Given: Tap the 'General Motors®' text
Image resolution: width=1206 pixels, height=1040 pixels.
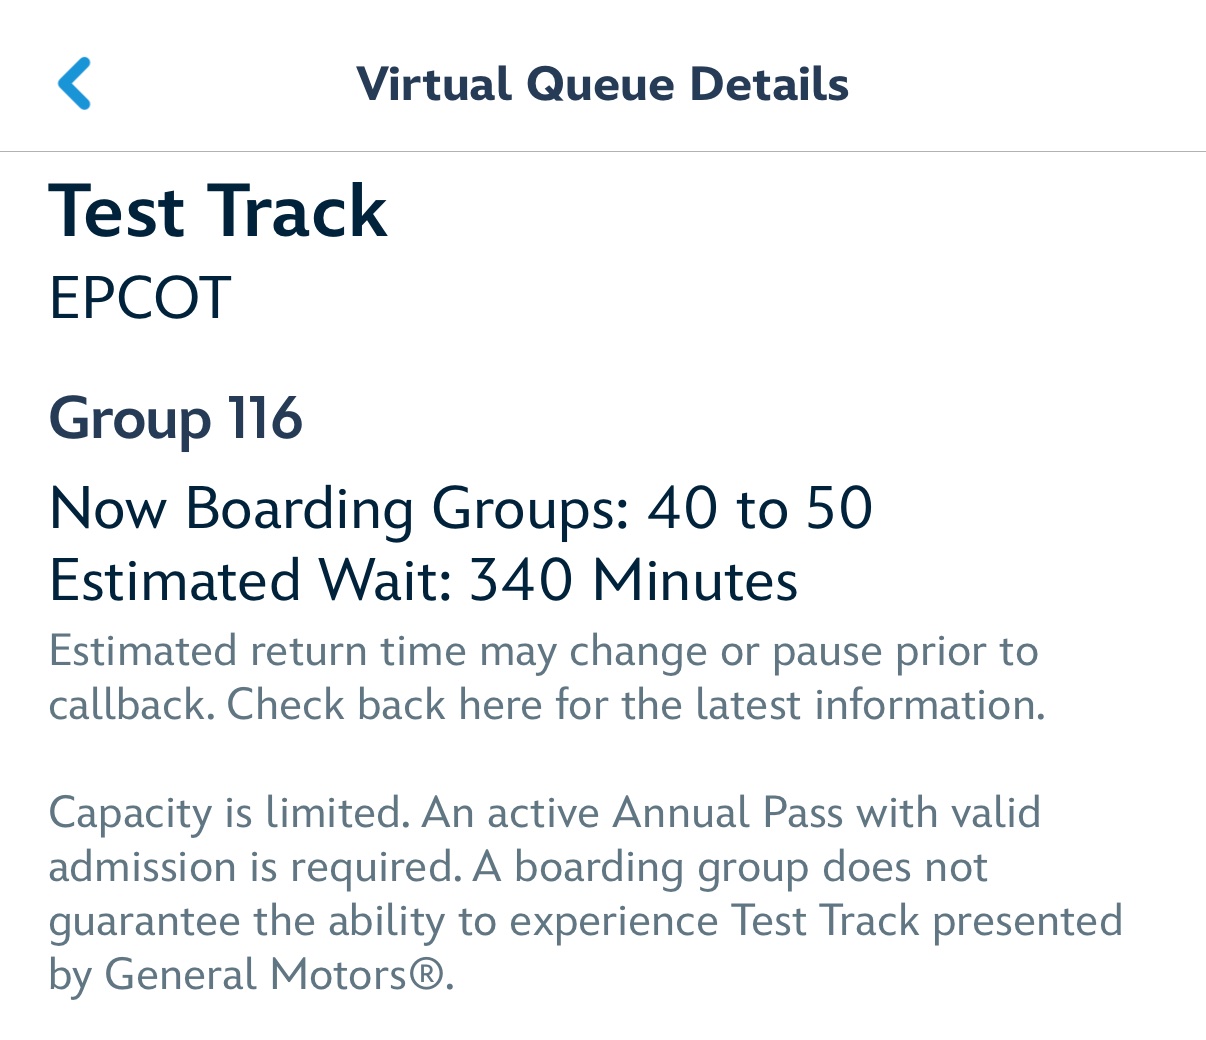Looking at the screenshot, I should [279, 975].
